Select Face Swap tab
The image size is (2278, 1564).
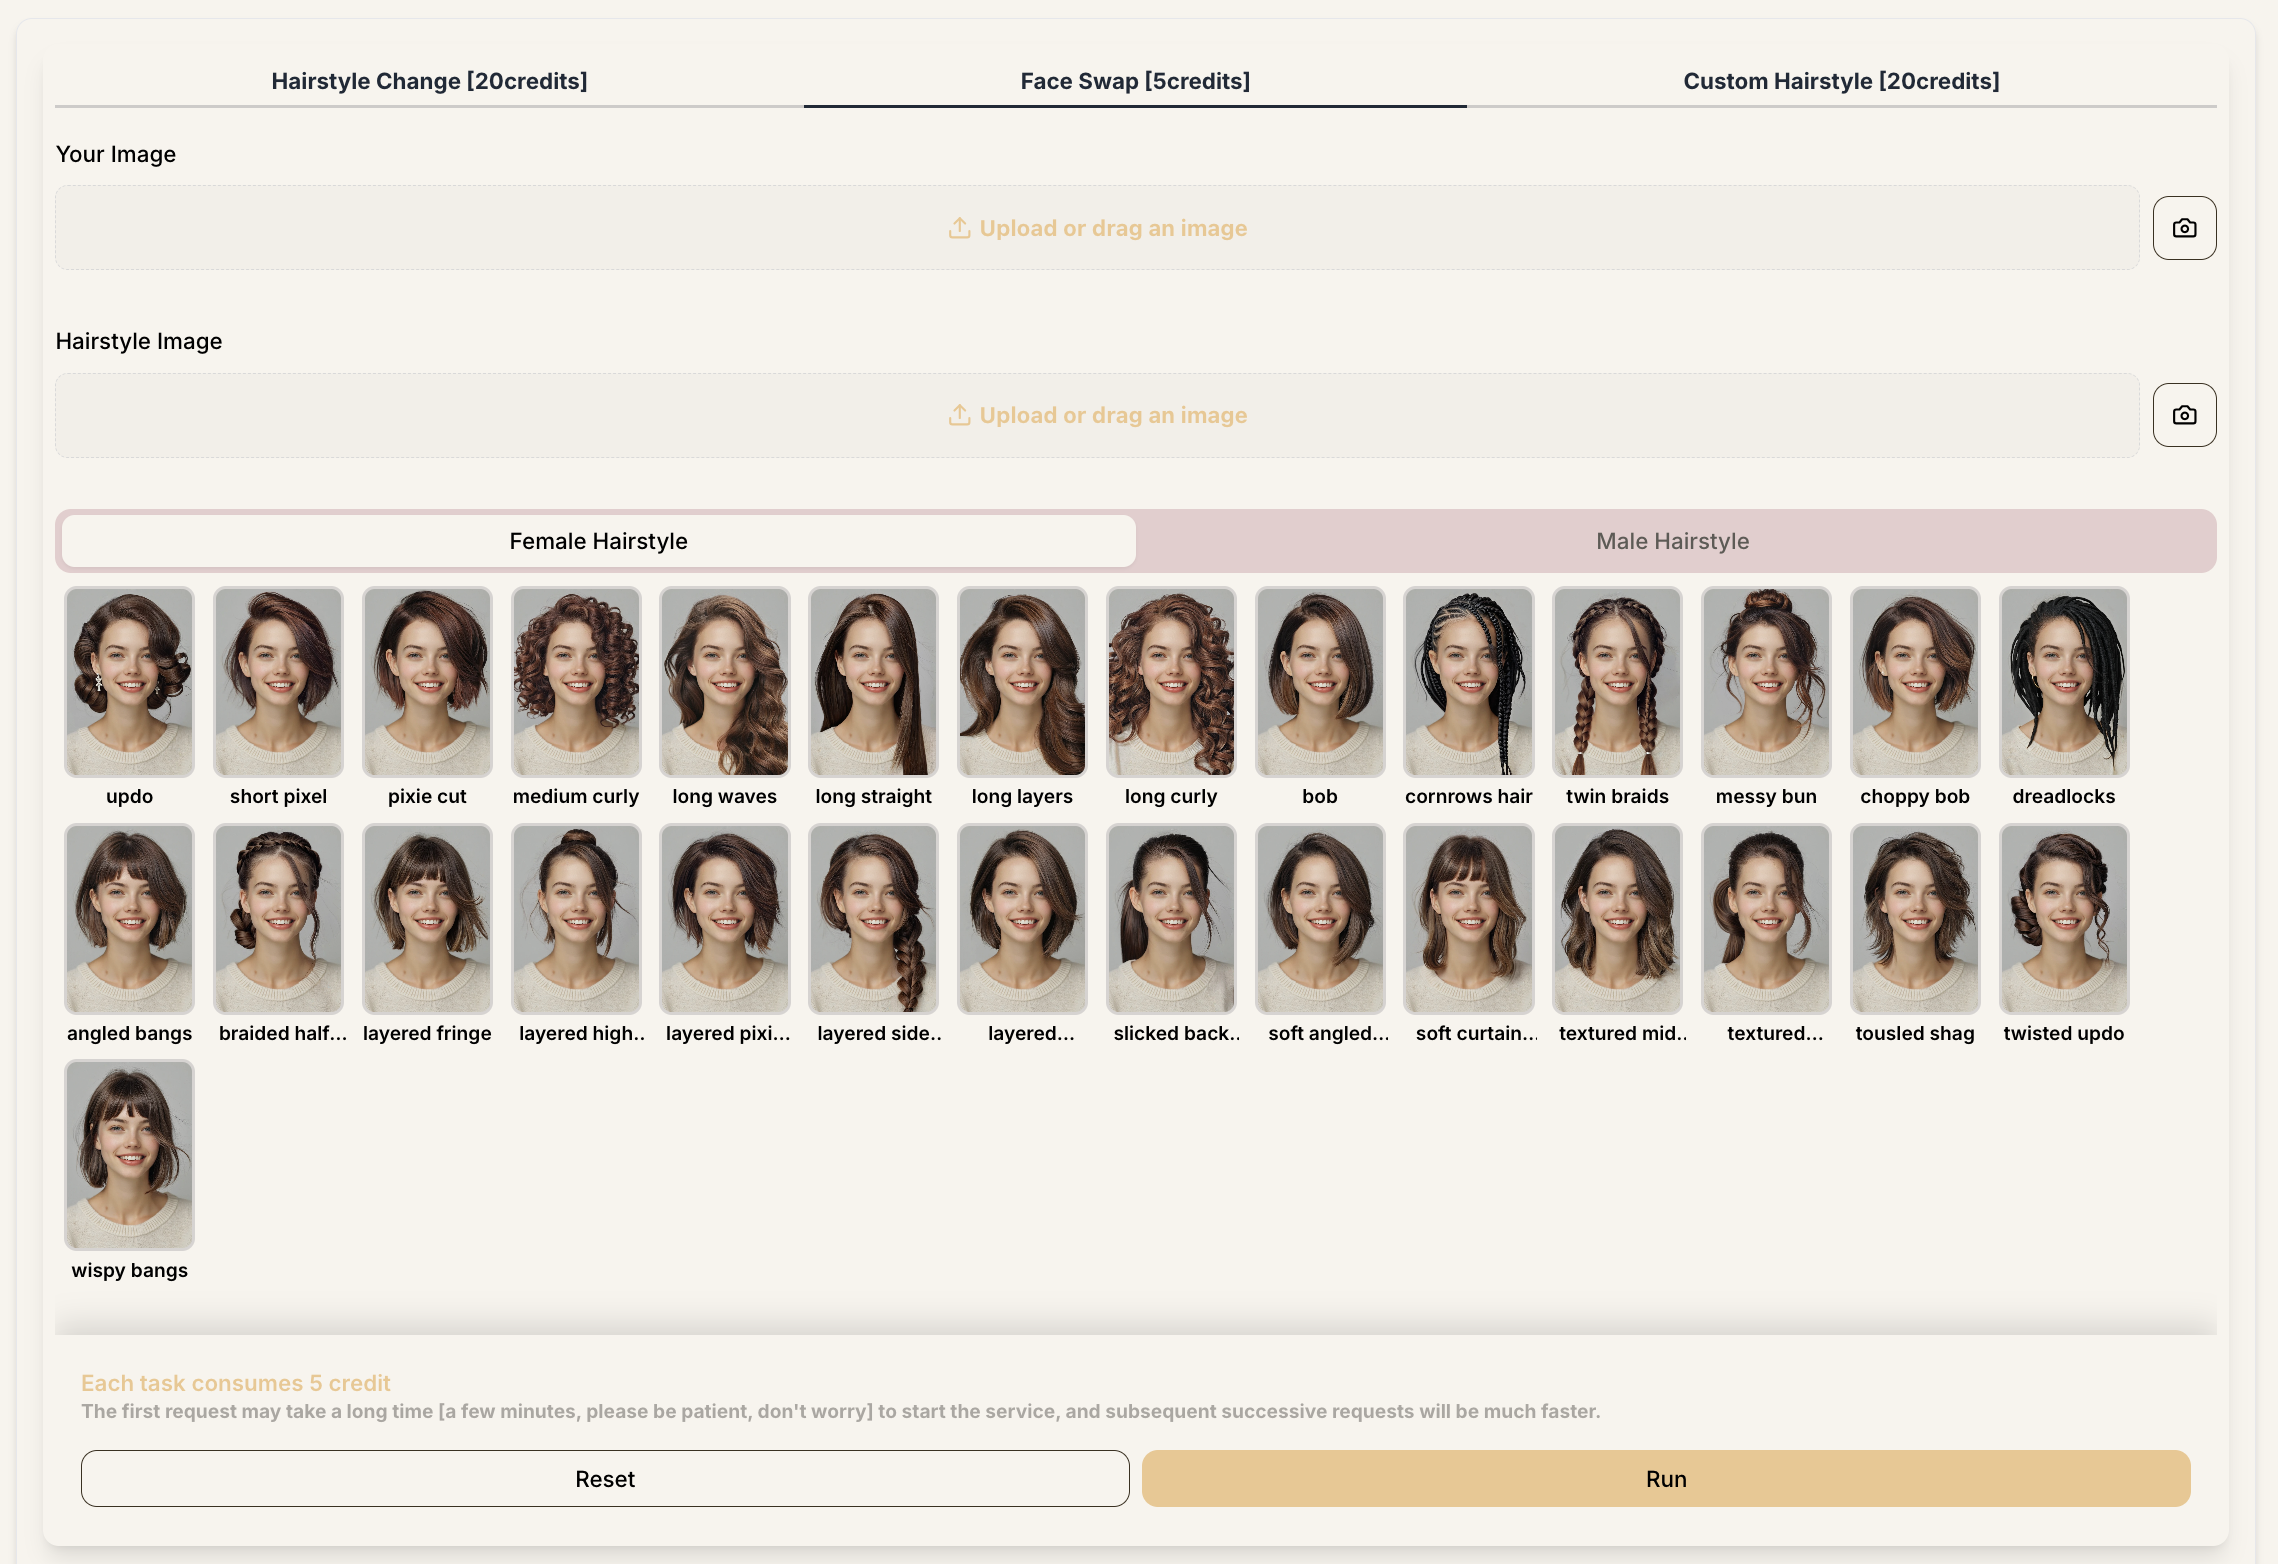pos(1135,81)
